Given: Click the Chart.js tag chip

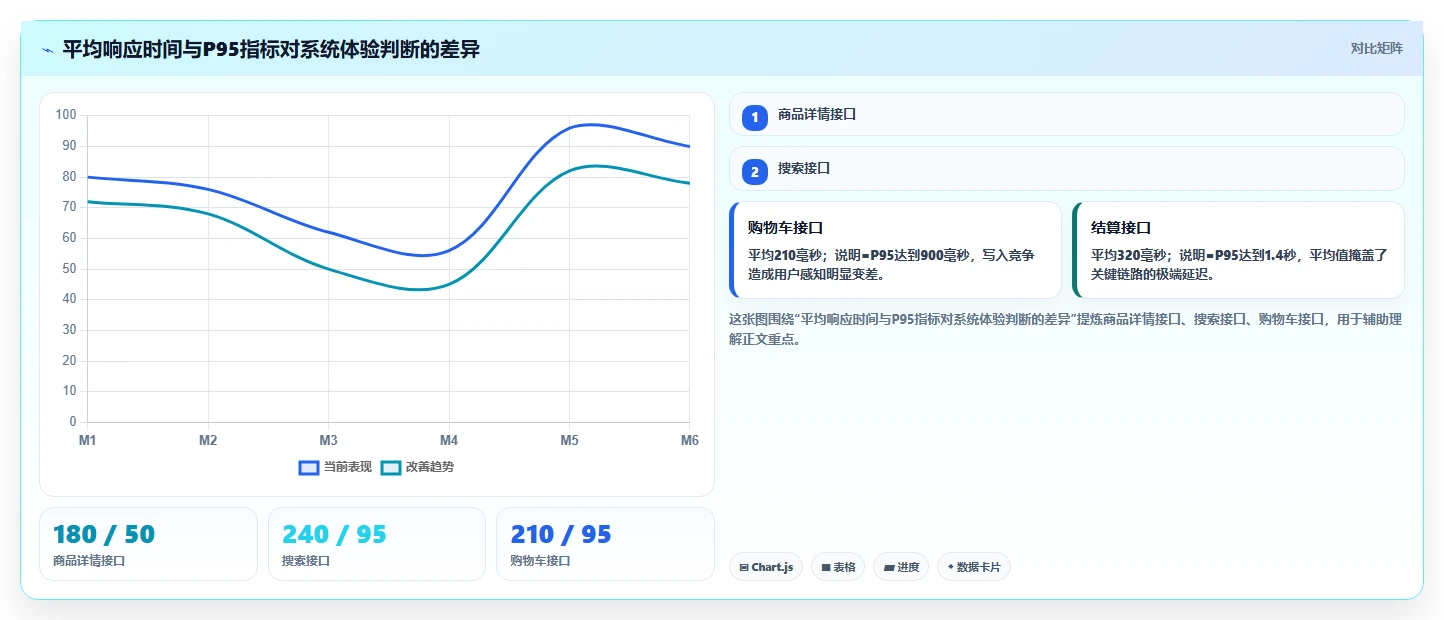Looking at the screenshot, I should [x=766, y=567].
